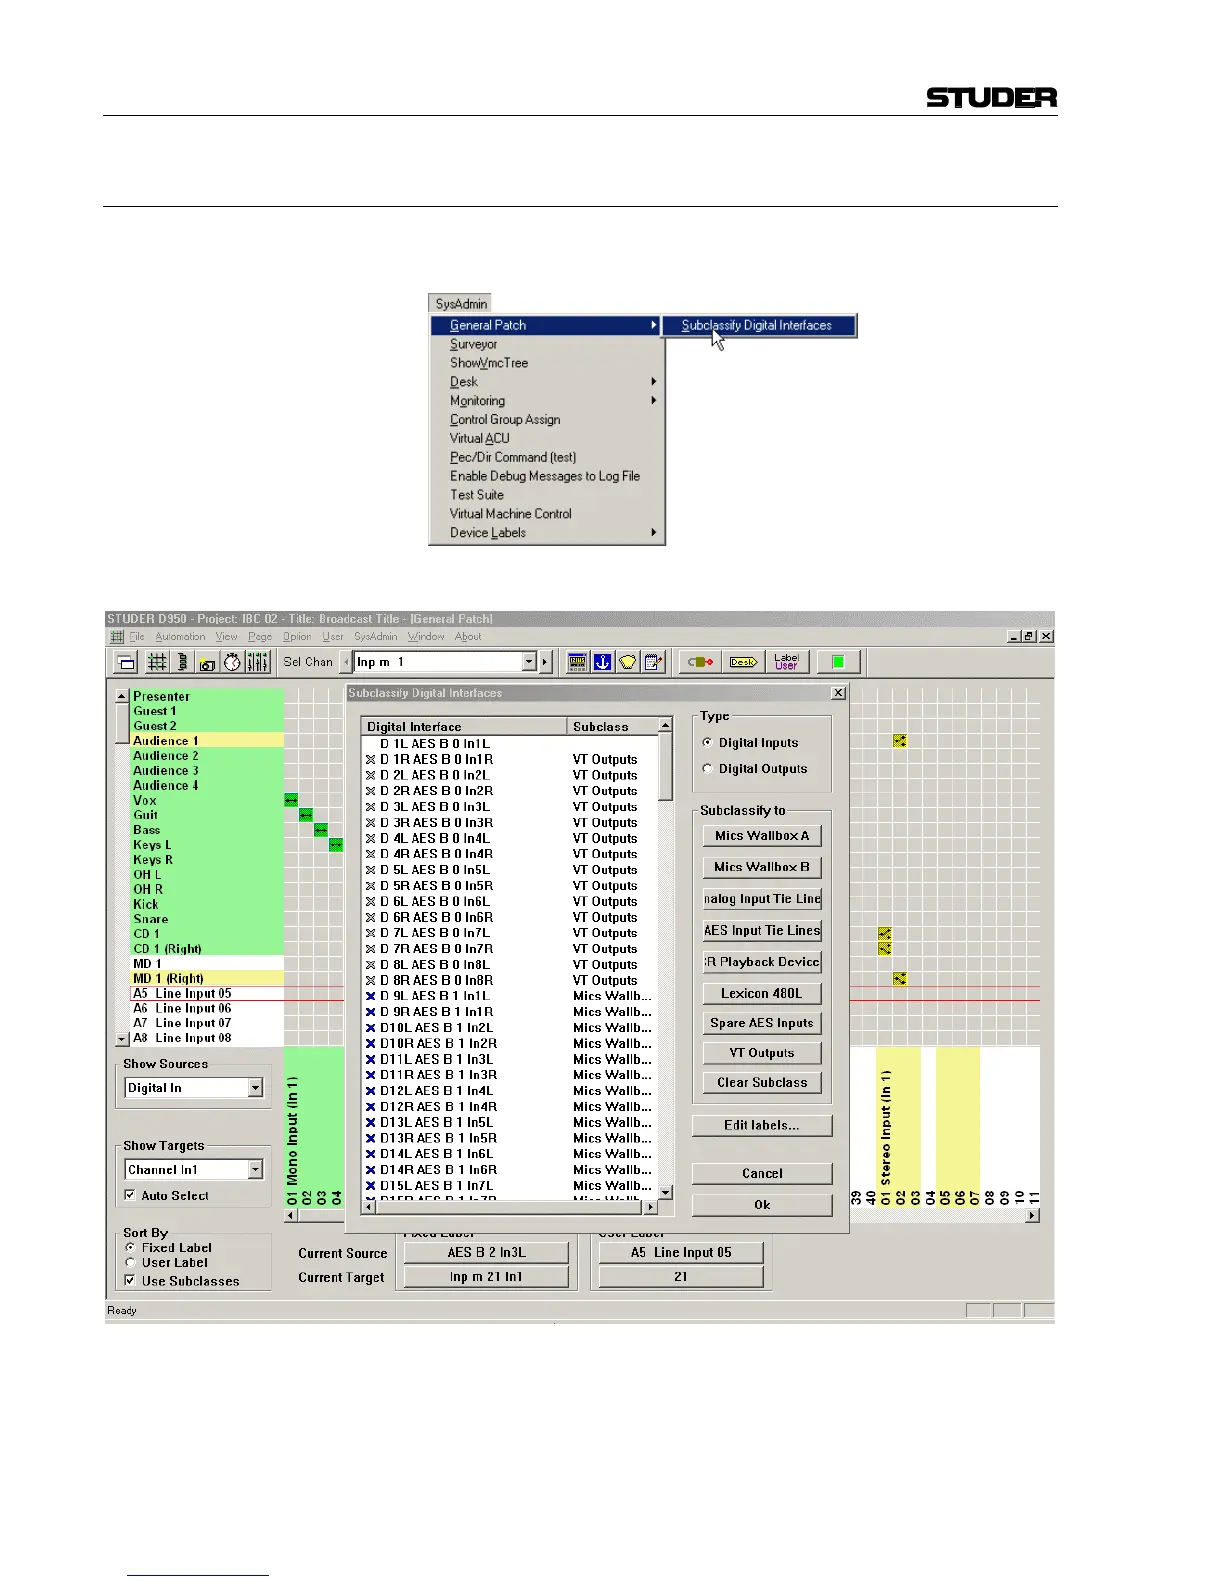The height and width of the screenshot is (1584, 1224).
Task: Click the VT Outputs subclass button
Action: coord(762,1053)
